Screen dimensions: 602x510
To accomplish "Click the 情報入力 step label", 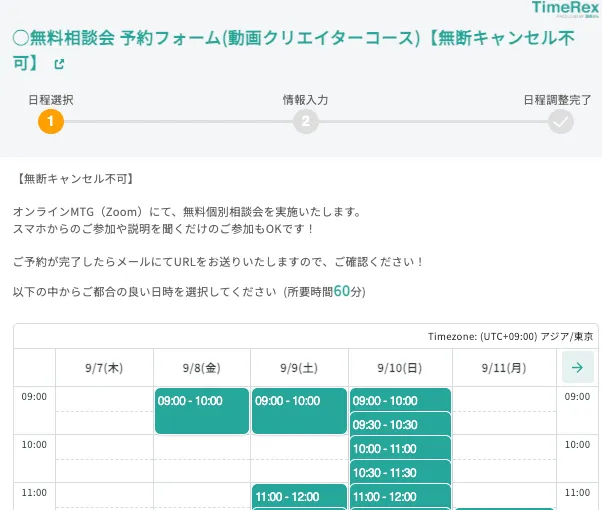I will tap(306, 99).
